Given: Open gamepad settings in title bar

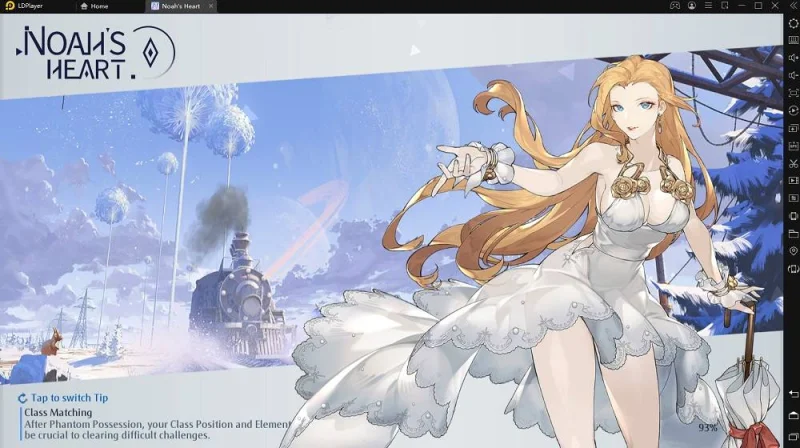Looking at the screenshot, I should coord(674,6).
